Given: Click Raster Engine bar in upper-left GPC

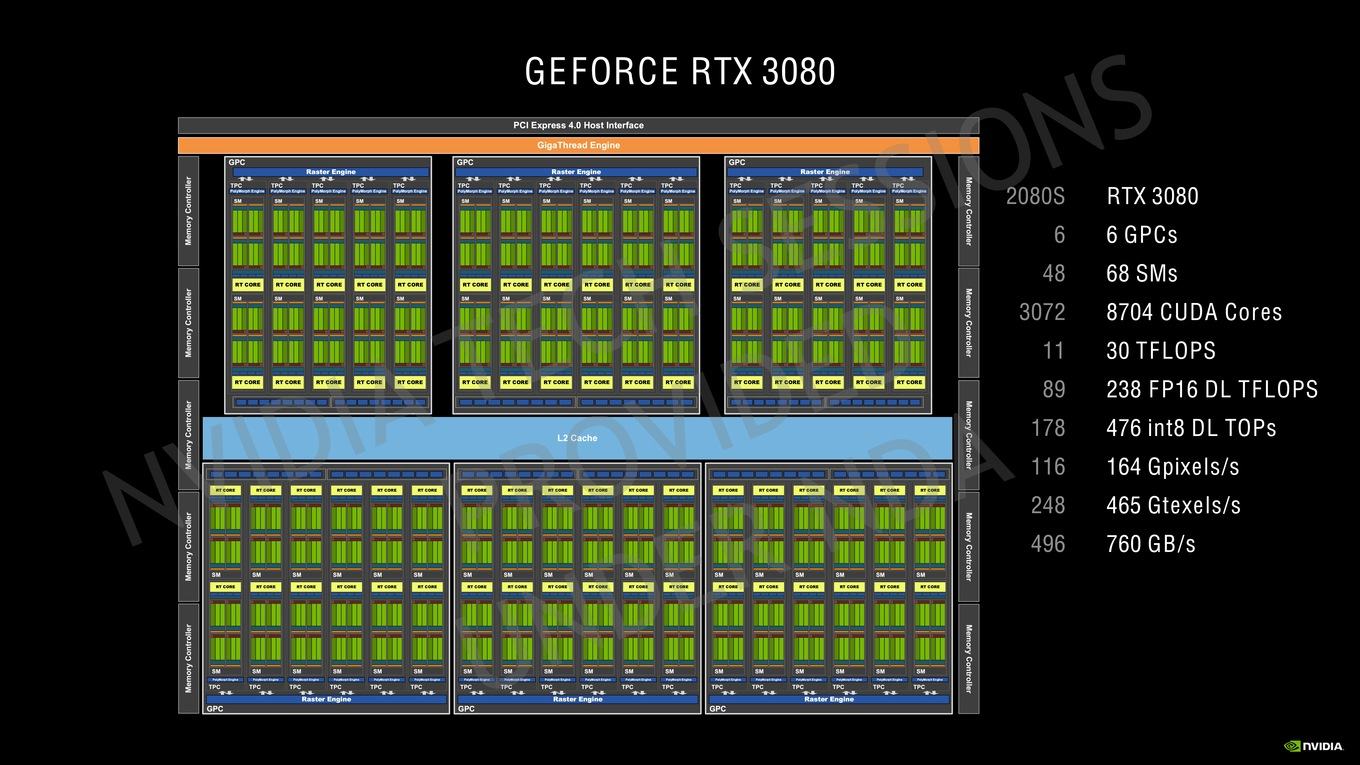Looking at the screenshot, I should (x=330, y=172).
